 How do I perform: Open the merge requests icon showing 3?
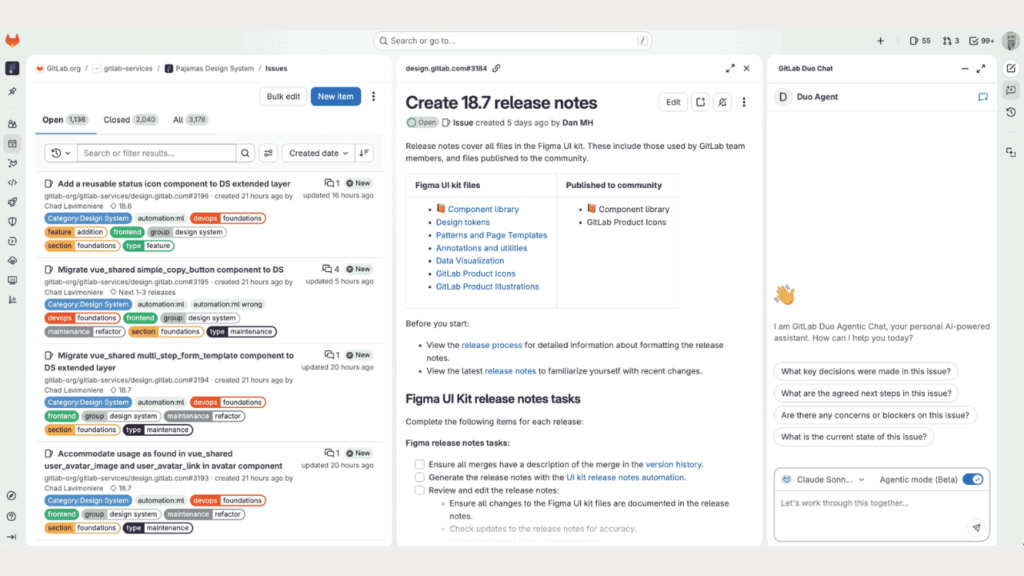tap(947, 41)
